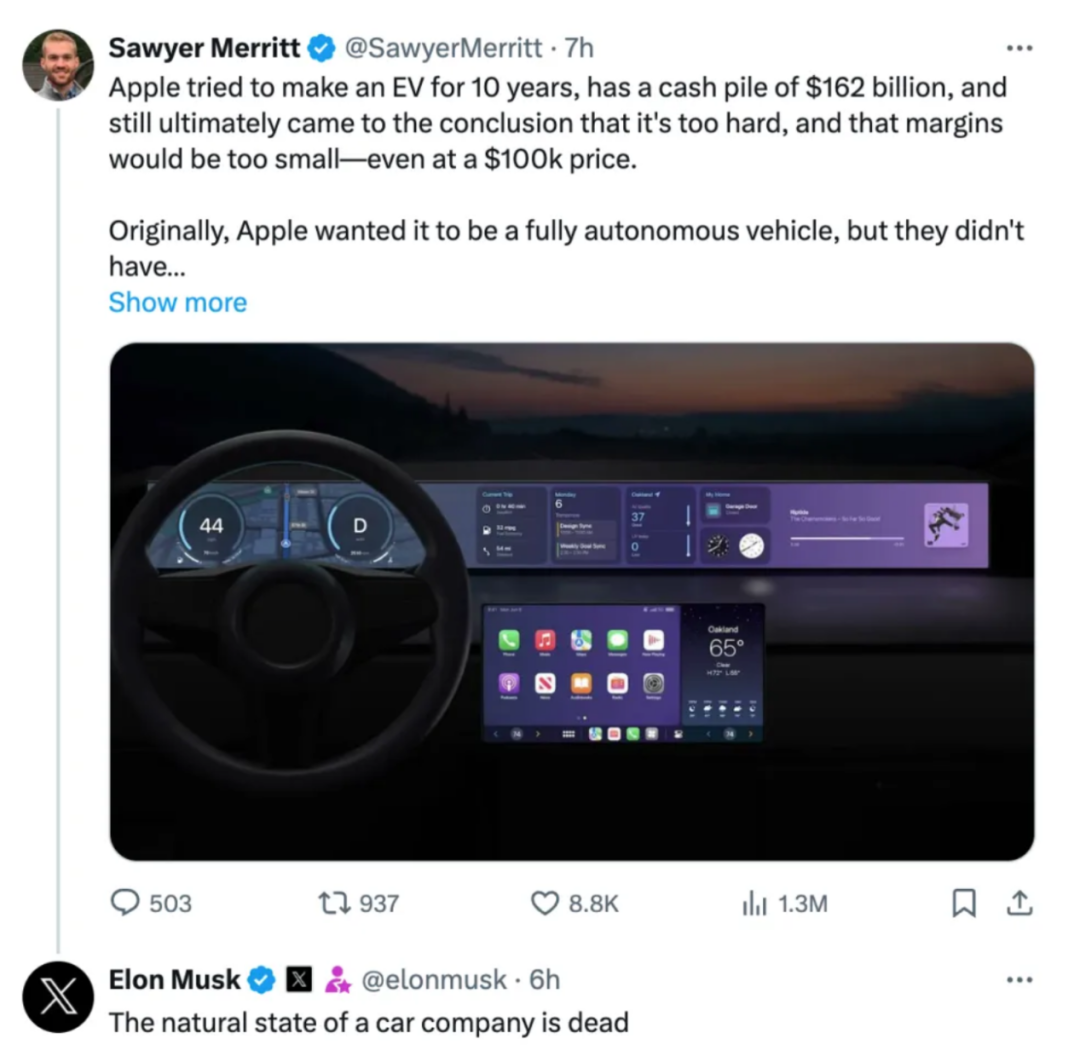View analytics showing 1.3M views
Viewport: 1080px width, 1062px height.
coord(752,903)
